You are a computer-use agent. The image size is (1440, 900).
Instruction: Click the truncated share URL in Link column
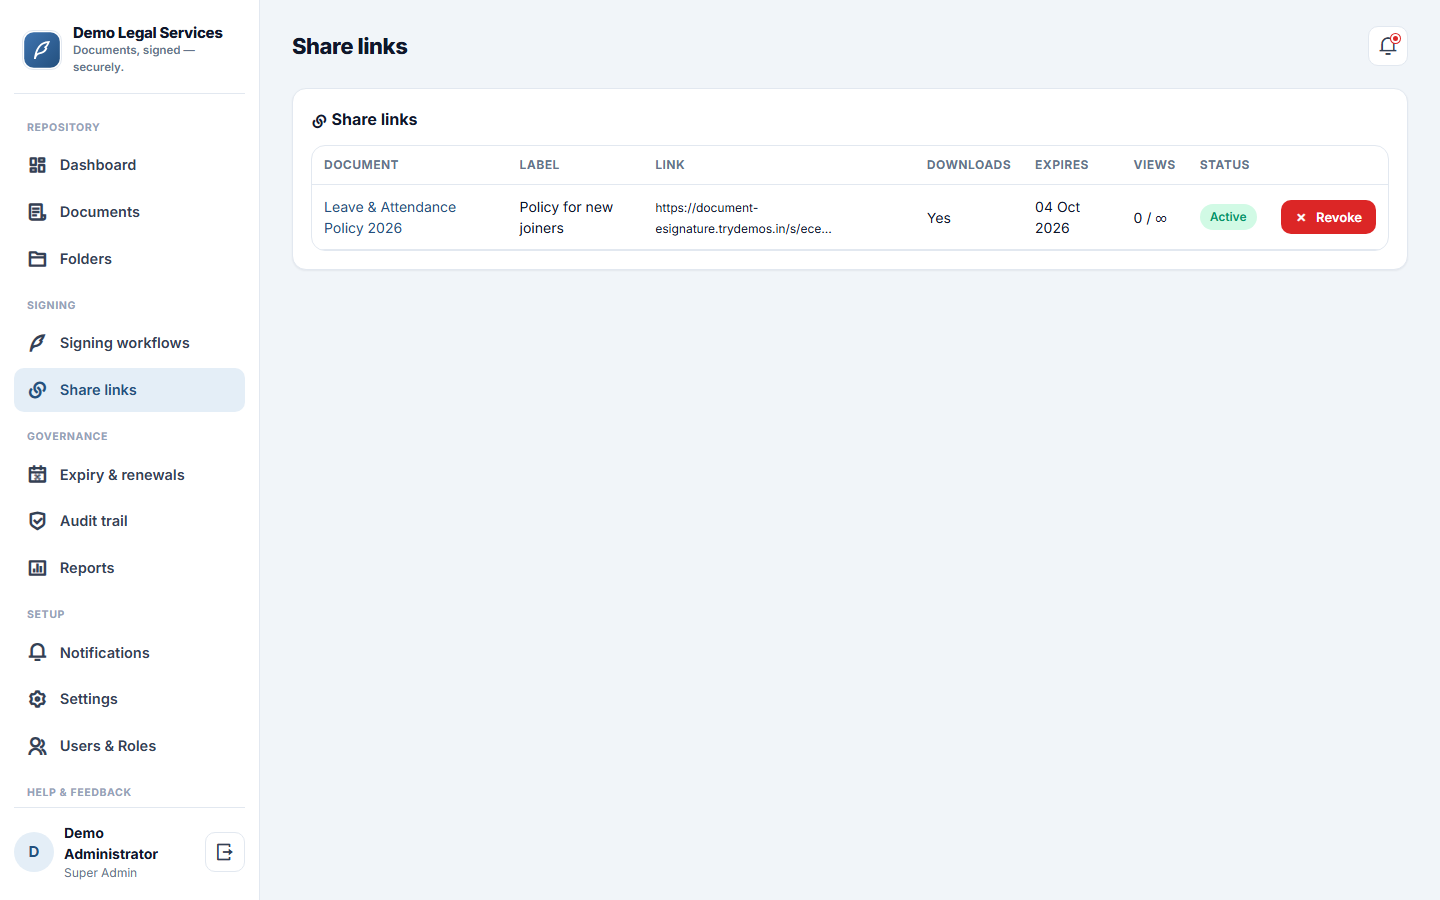[x=743, y=218]
